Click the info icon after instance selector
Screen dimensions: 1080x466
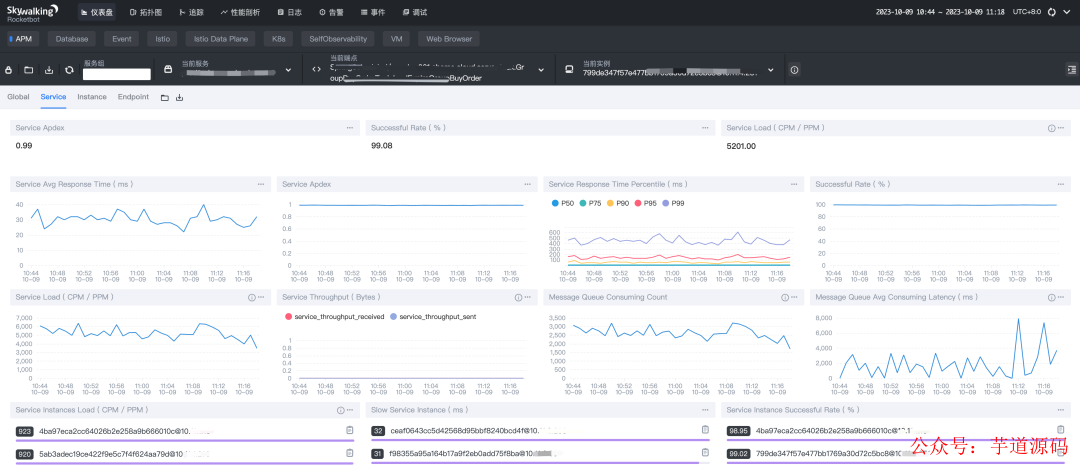794,70
